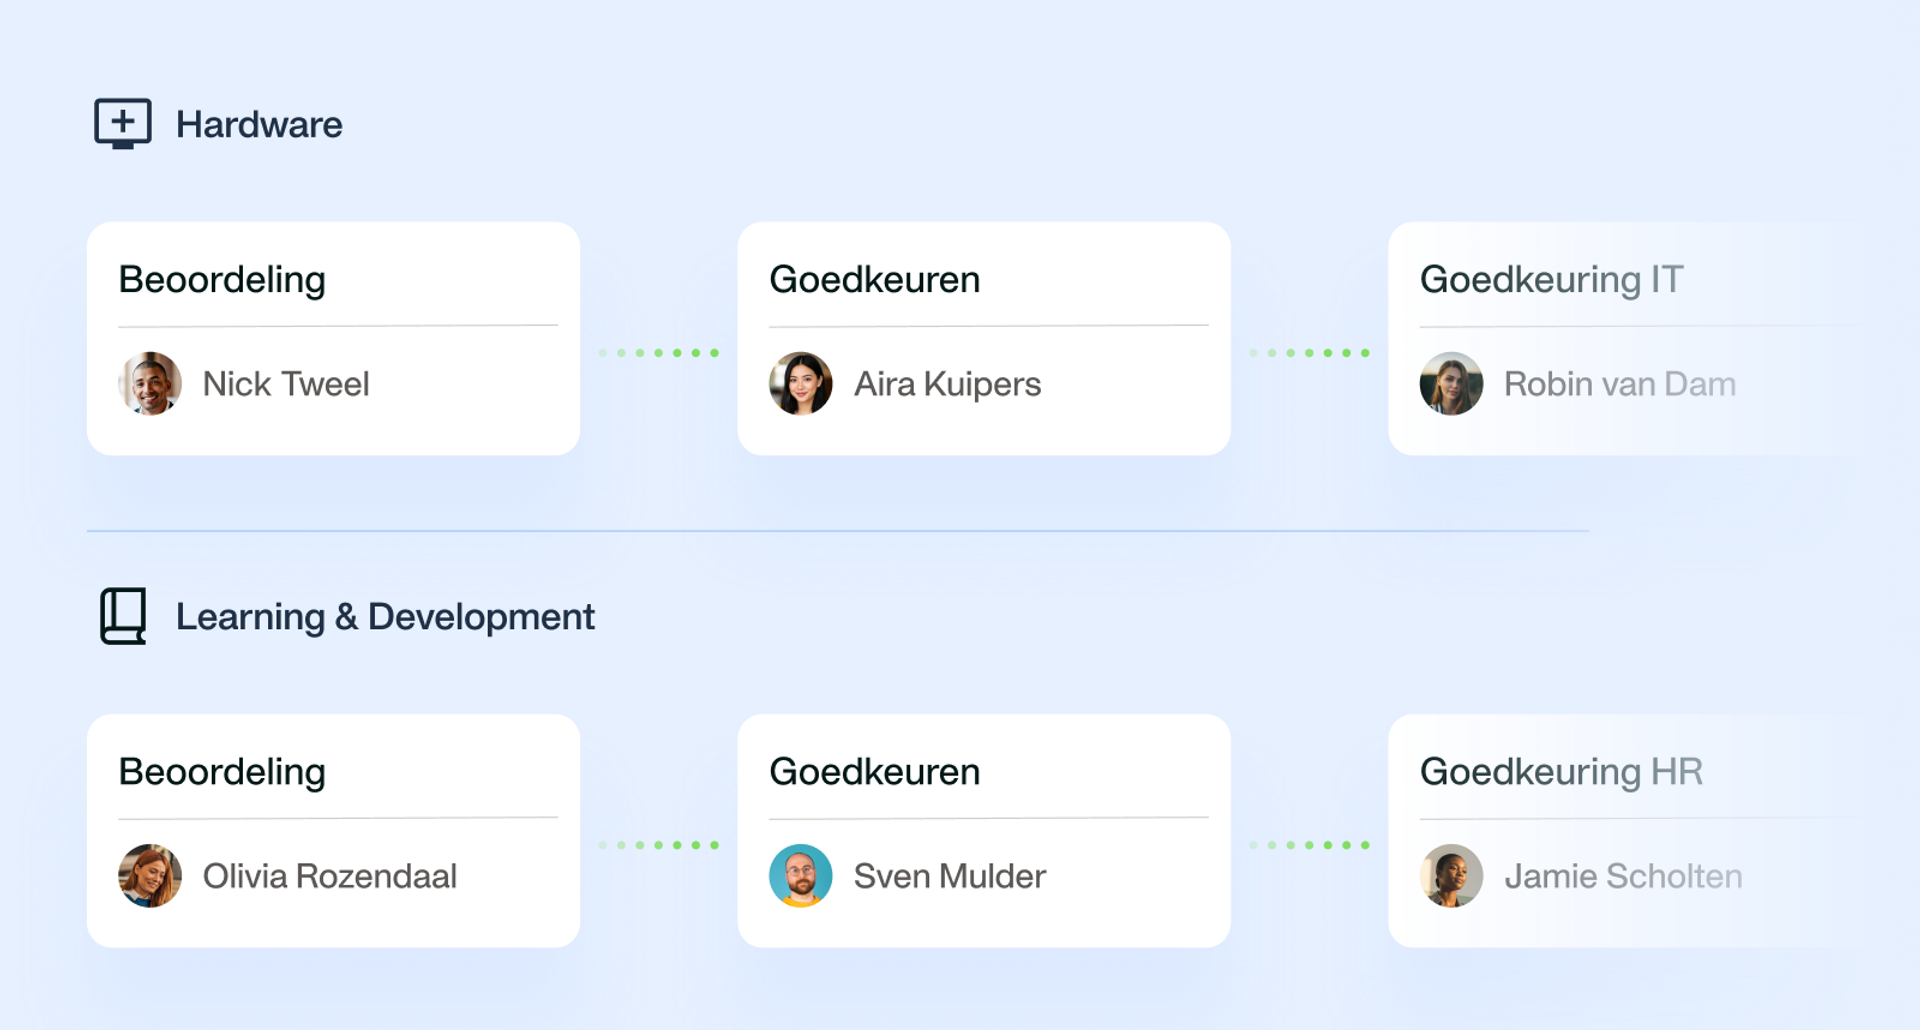Click Sven Mulder's avatar image
1920x1030 pixels.
(x=800, y=876)
